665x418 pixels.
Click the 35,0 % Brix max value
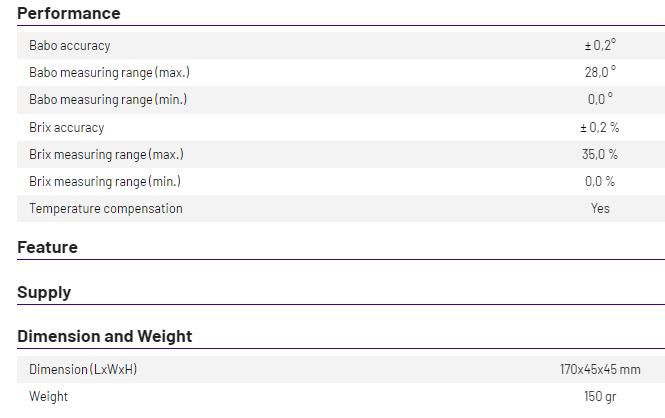[600, 155]
